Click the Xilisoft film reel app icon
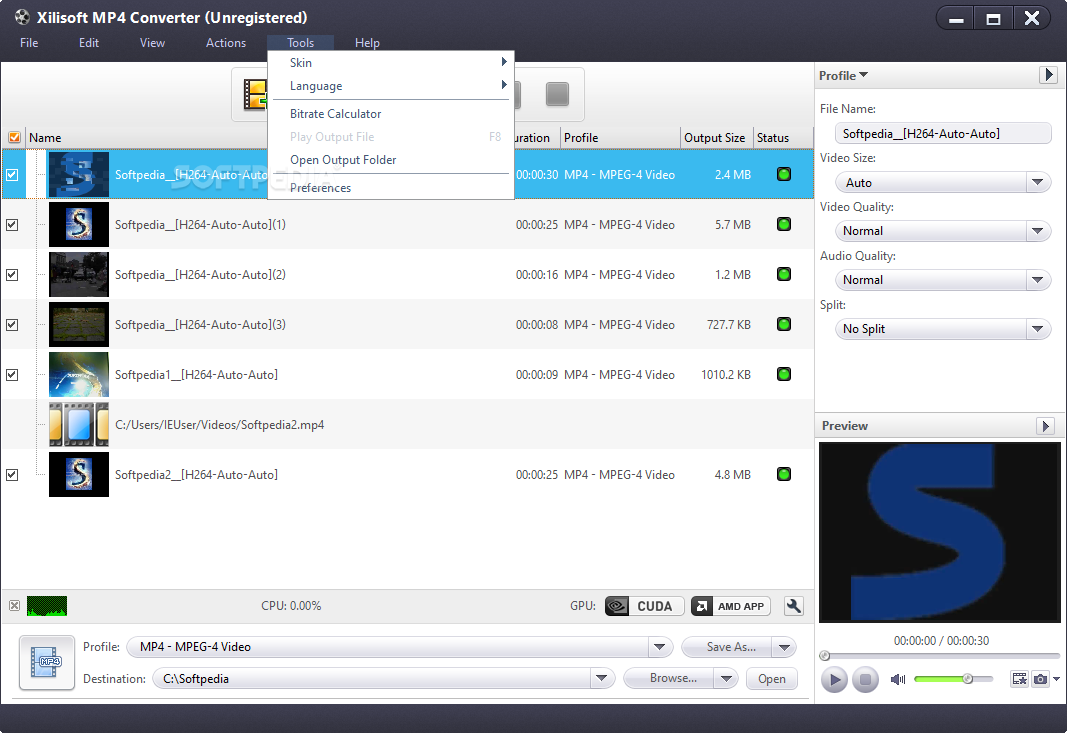Viewport: 1067px width, 733px height. (22, 17)
